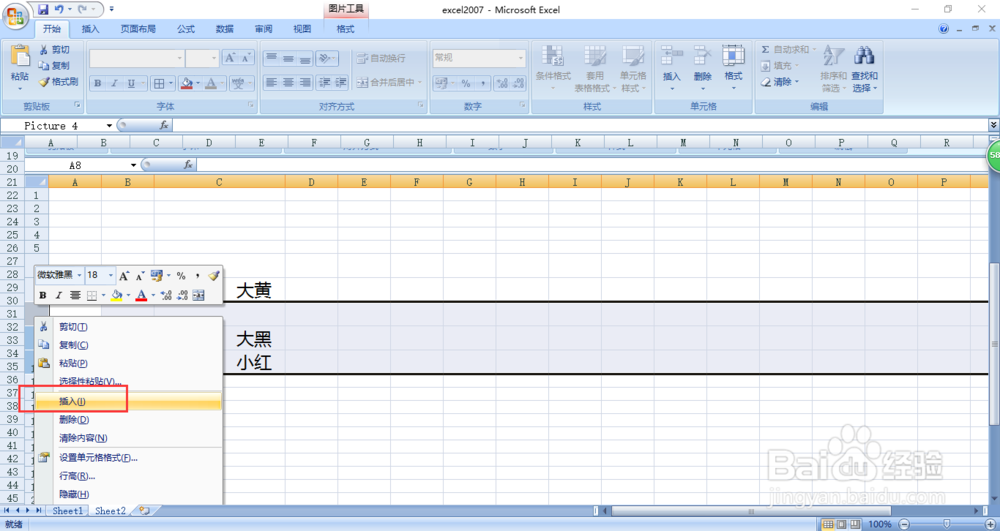Switch to the 公式 ribbon tab
Viewport: 1000px width, 531px height.
[x=186, y=29]
